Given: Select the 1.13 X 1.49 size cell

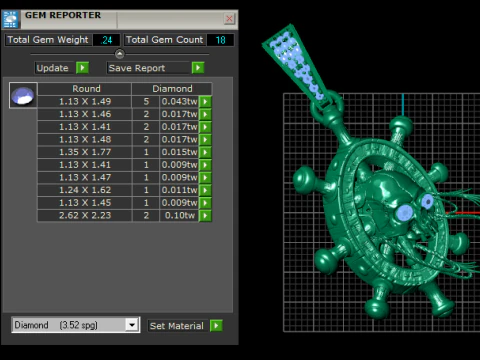Looking at the screenshot, I should tap(85, 101).
